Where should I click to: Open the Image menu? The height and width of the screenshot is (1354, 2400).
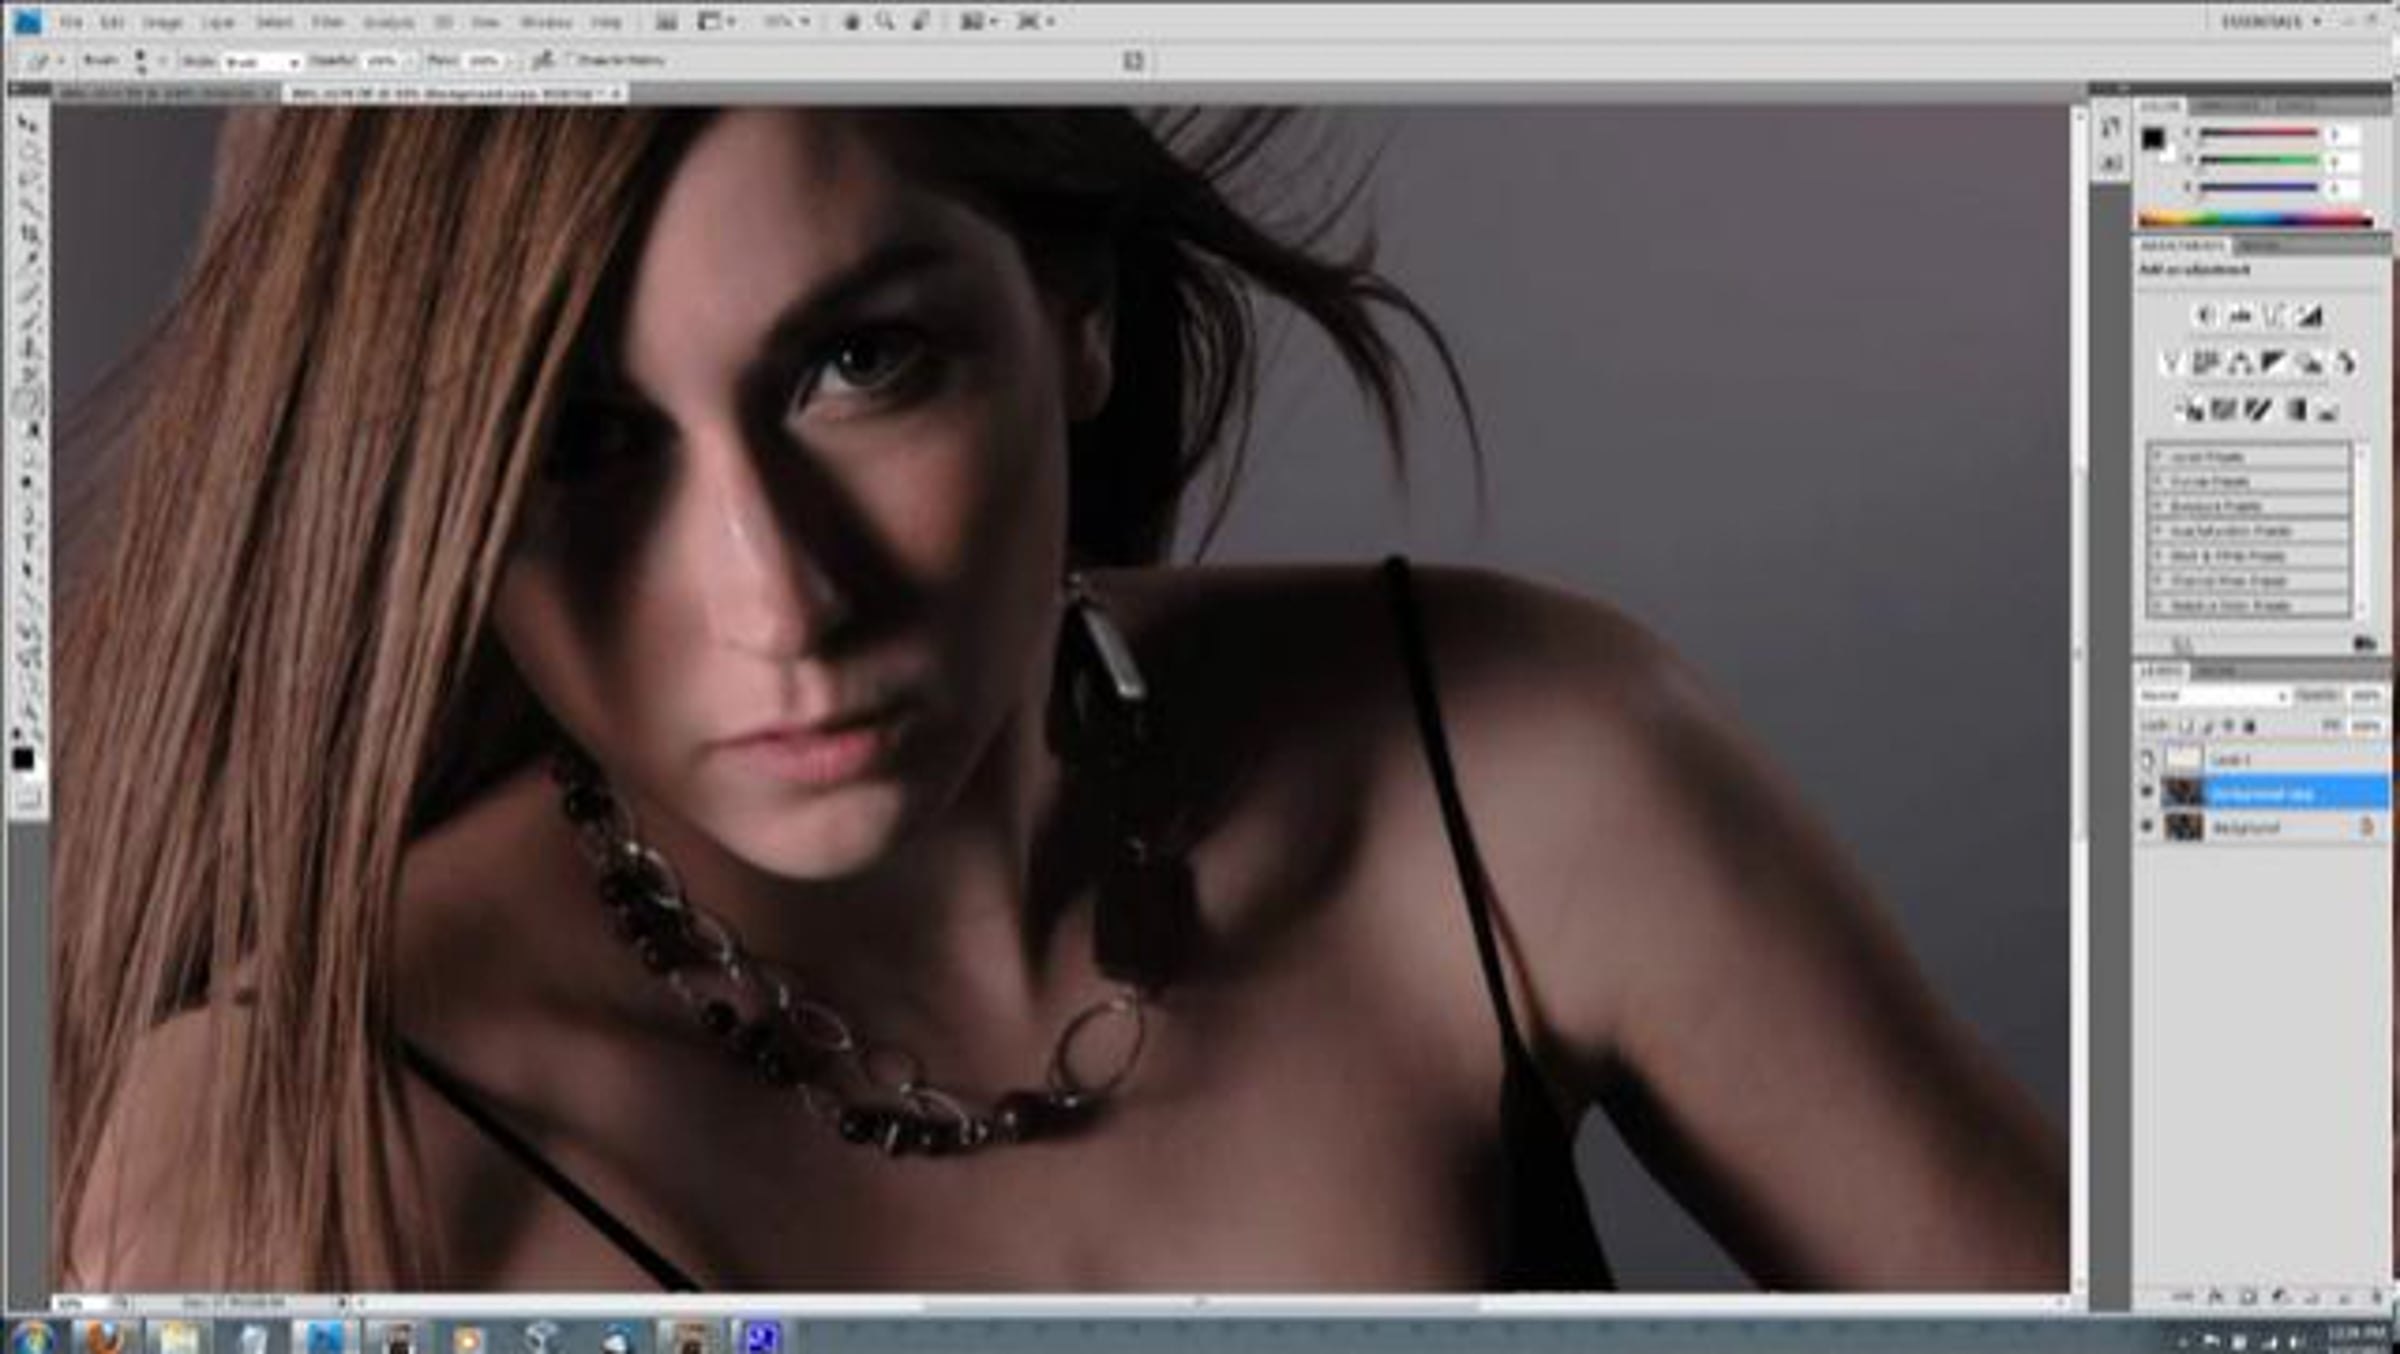point(161,22)
